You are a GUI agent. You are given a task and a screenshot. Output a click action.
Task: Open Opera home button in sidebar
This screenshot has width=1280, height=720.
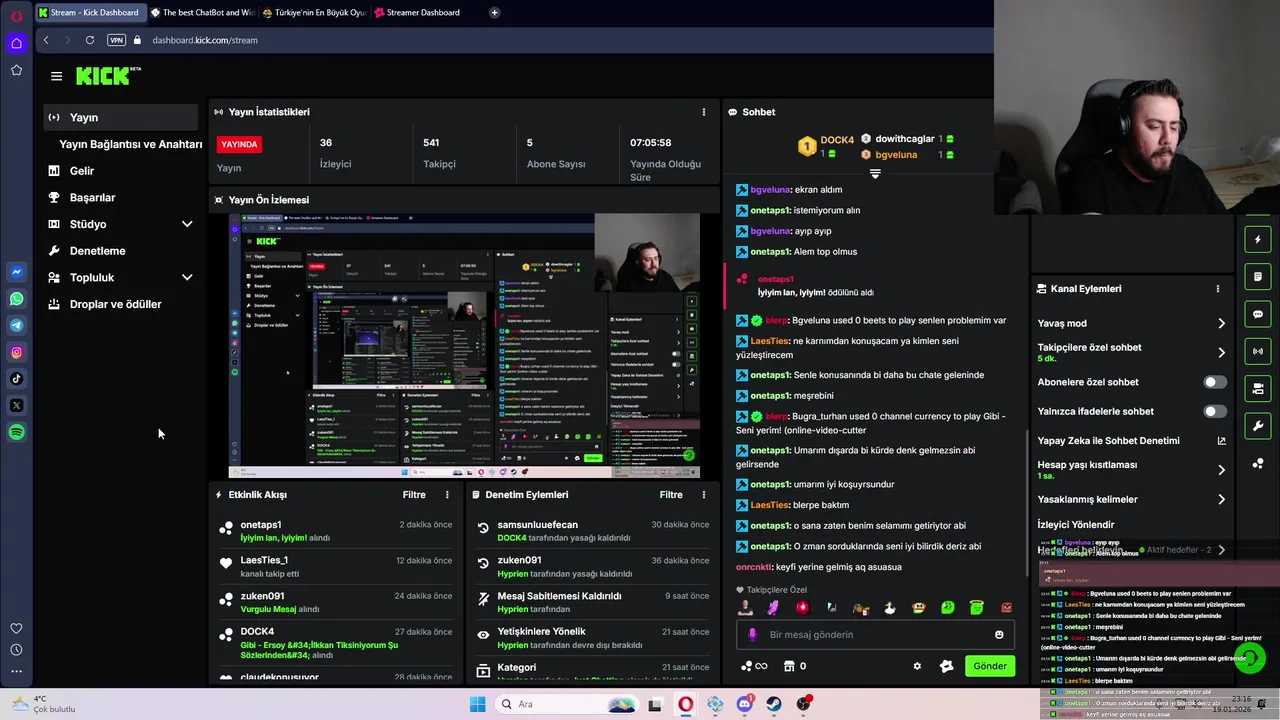click(16, 43)
